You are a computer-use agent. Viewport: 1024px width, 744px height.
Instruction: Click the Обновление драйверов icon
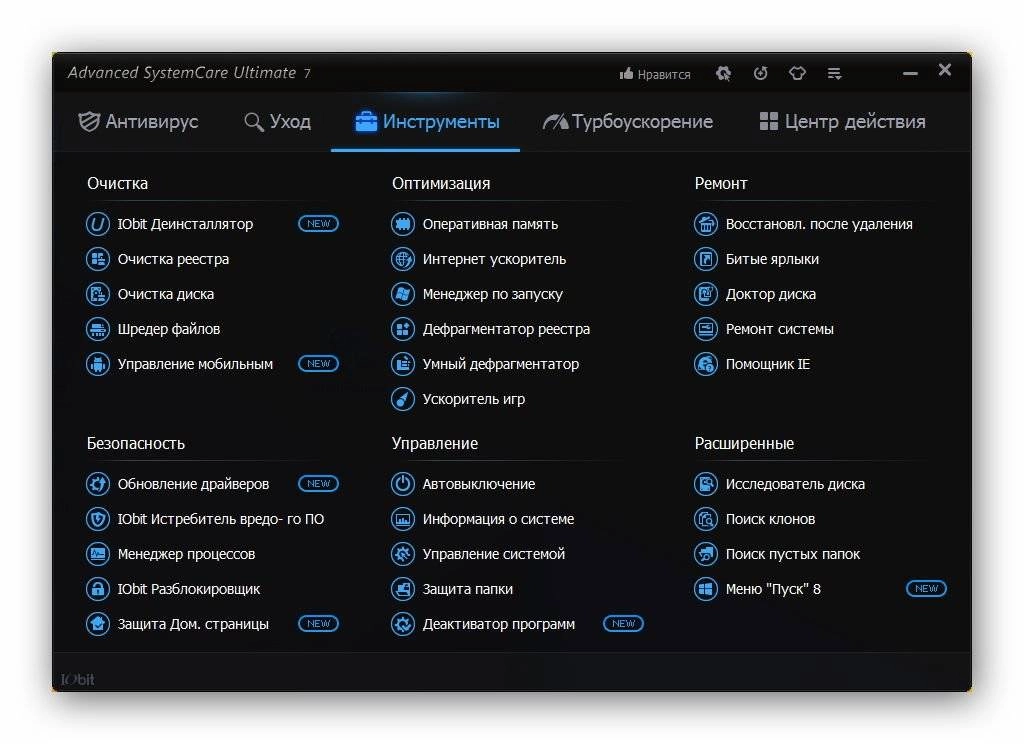pos(98,484)
